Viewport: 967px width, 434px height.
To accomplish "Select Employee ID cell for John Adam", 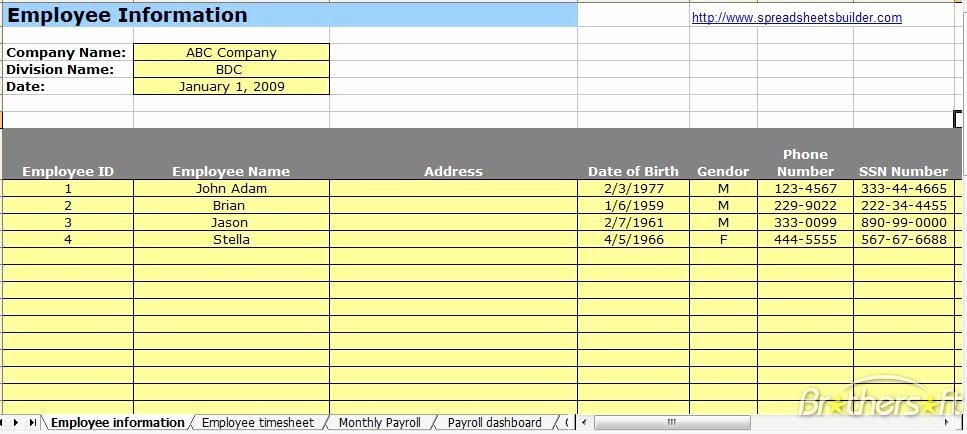I will point(68,189).
